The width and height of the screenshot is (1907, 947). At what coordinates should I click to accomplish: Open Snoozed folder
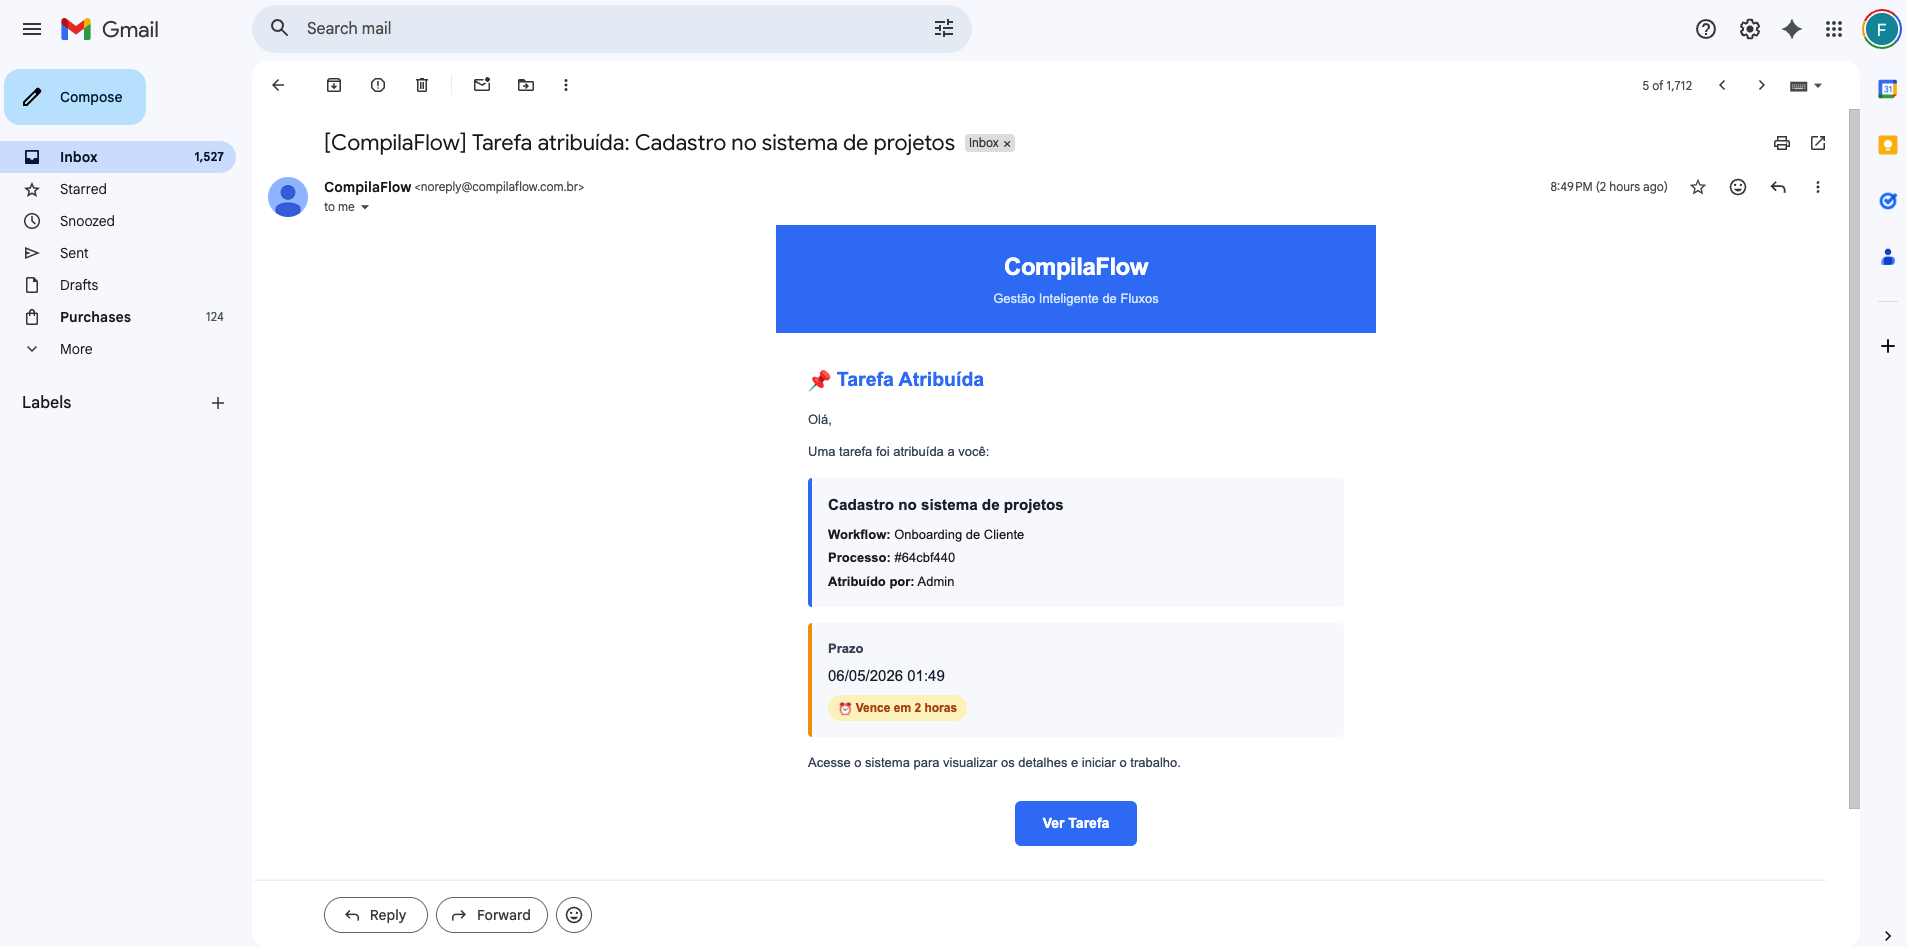click(x=118, y=221)
